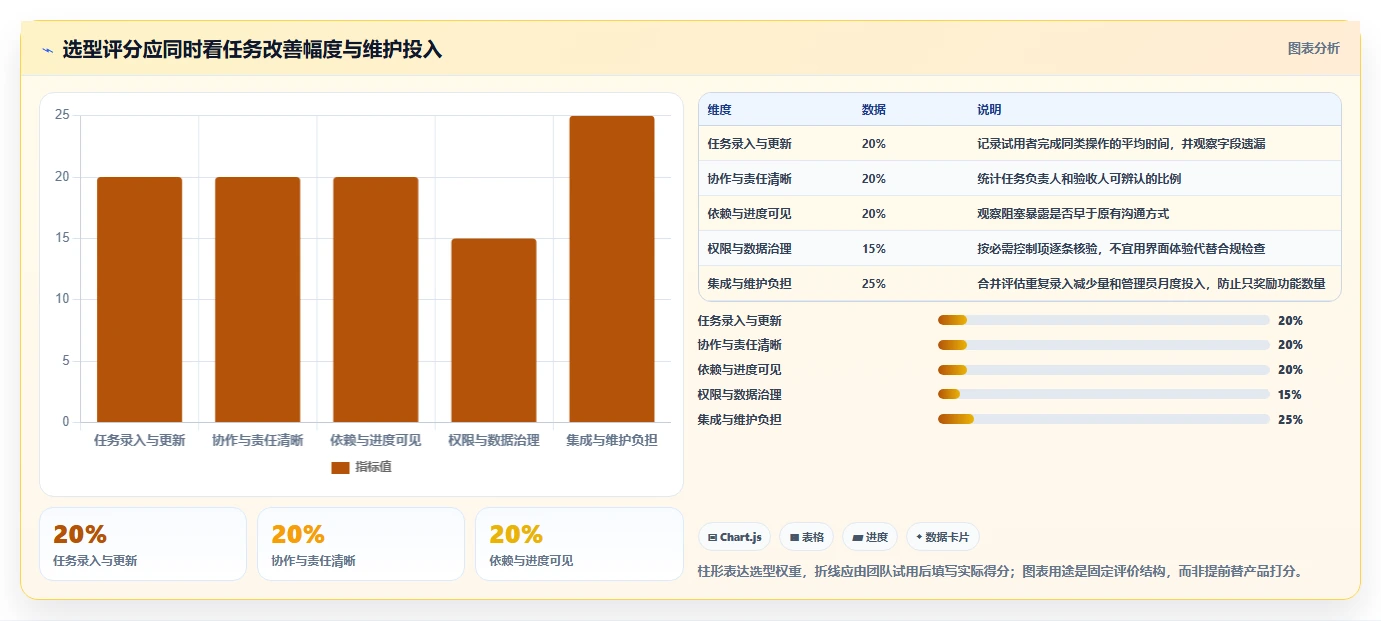Click the y-axis tick value 15

pyautogui.click(x=62, y=238)
